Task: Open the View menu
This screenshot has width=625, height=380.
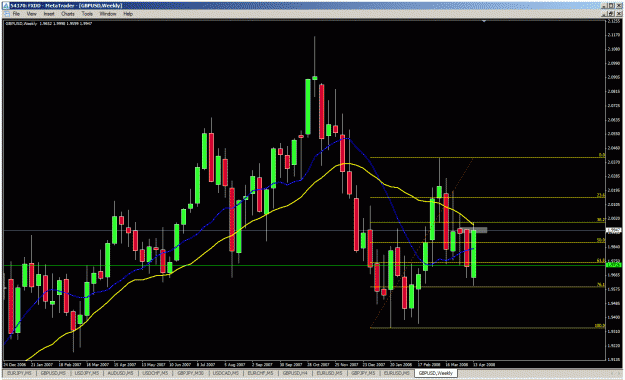Action: [x=31, y=14]
